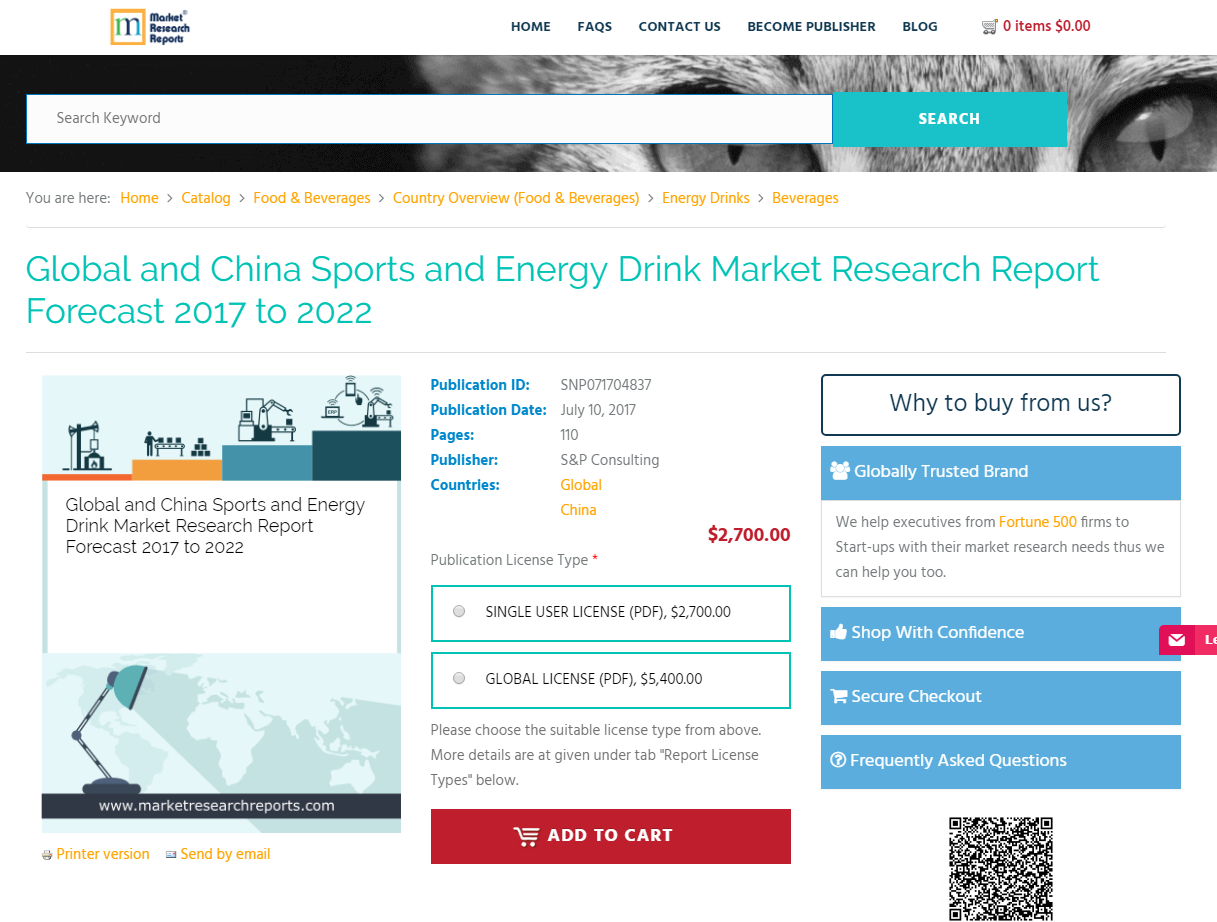This screenshot has width=1217, height=922.
Task: Open the shopping cart icon
Action: coord(990,27)
